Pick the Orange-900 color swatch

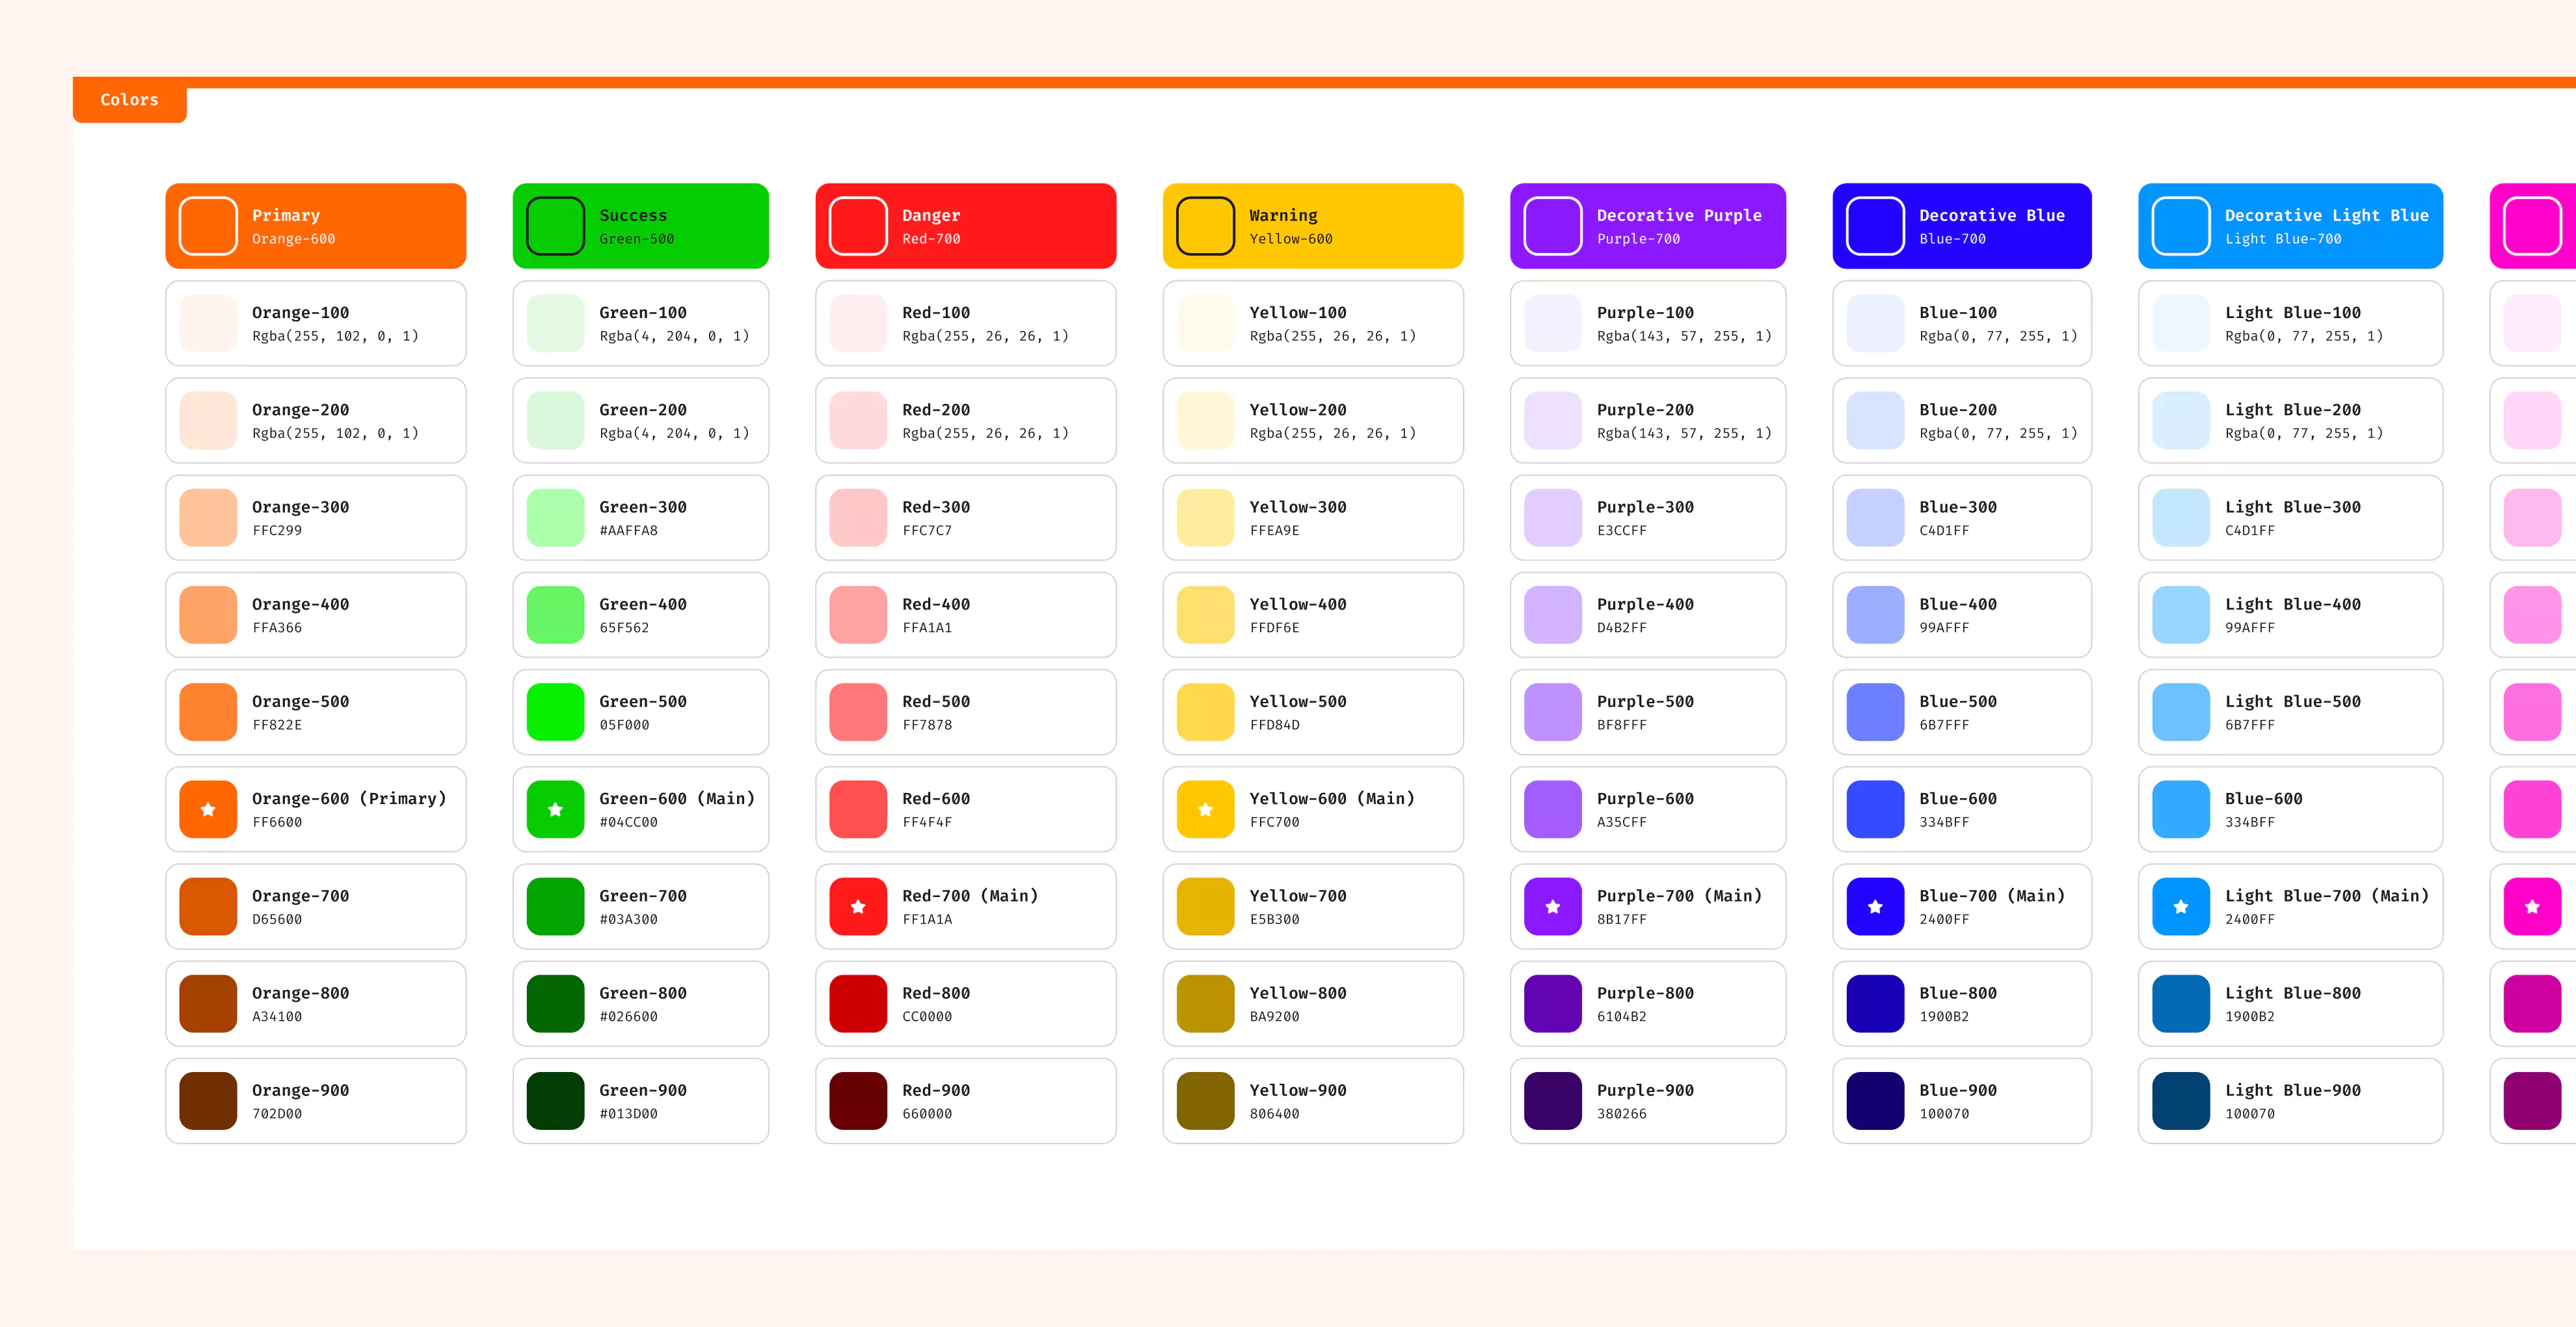coord(208,1100)
